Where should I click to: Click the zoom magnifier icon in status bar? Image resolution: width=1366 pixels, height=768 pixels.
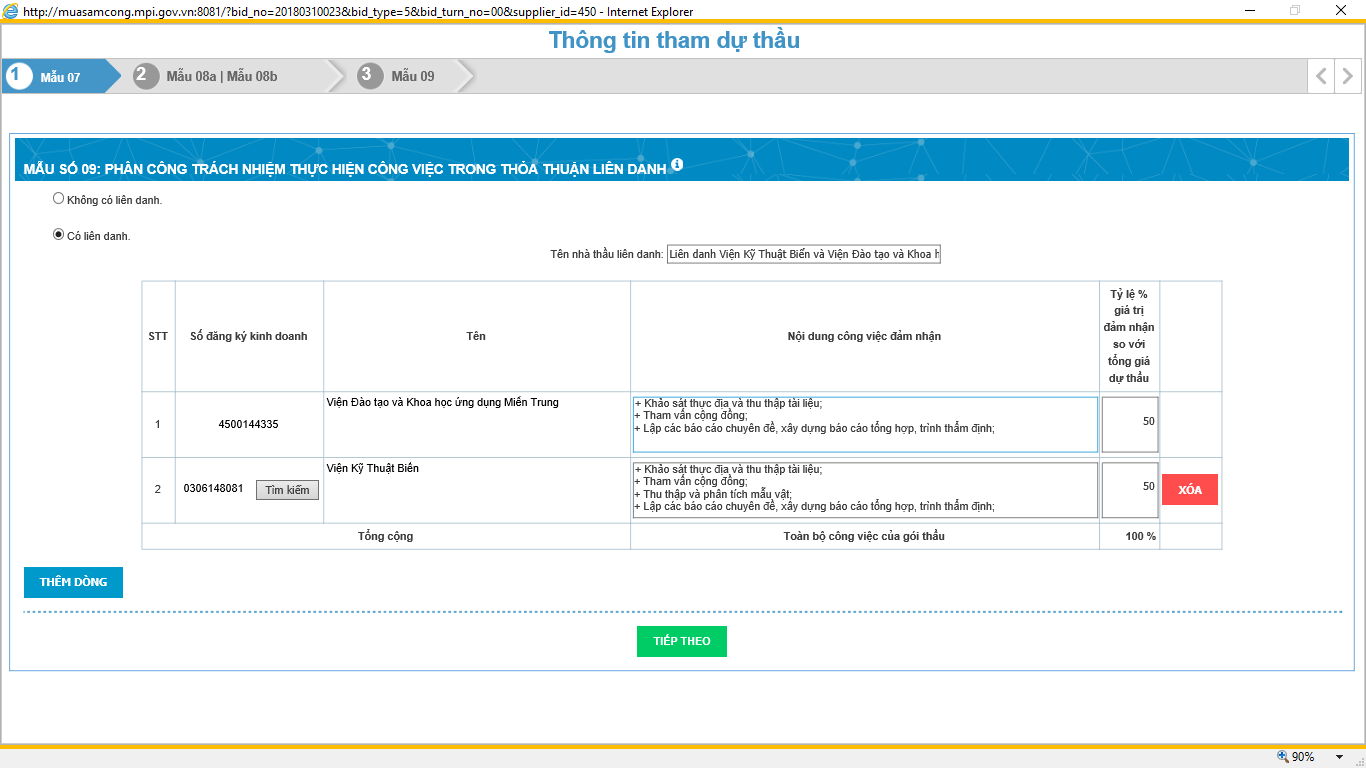1282,757
